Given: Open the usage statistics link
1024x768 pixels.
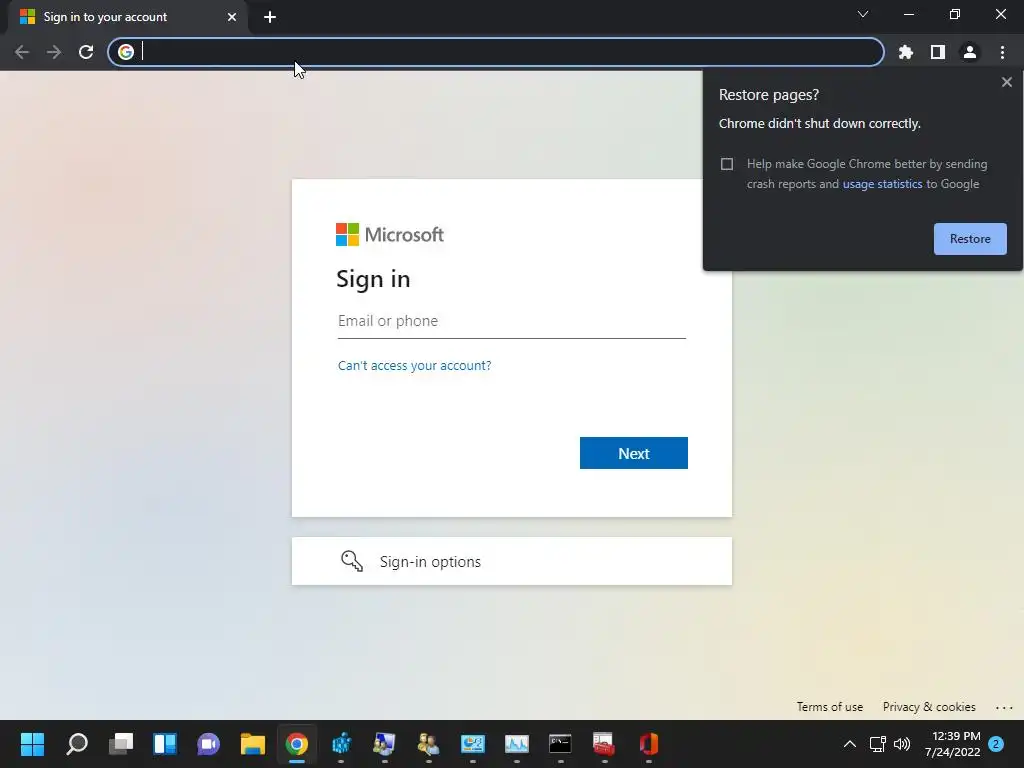Looking at the screenshot, I should pyautogui.click(x=882, y=184).
